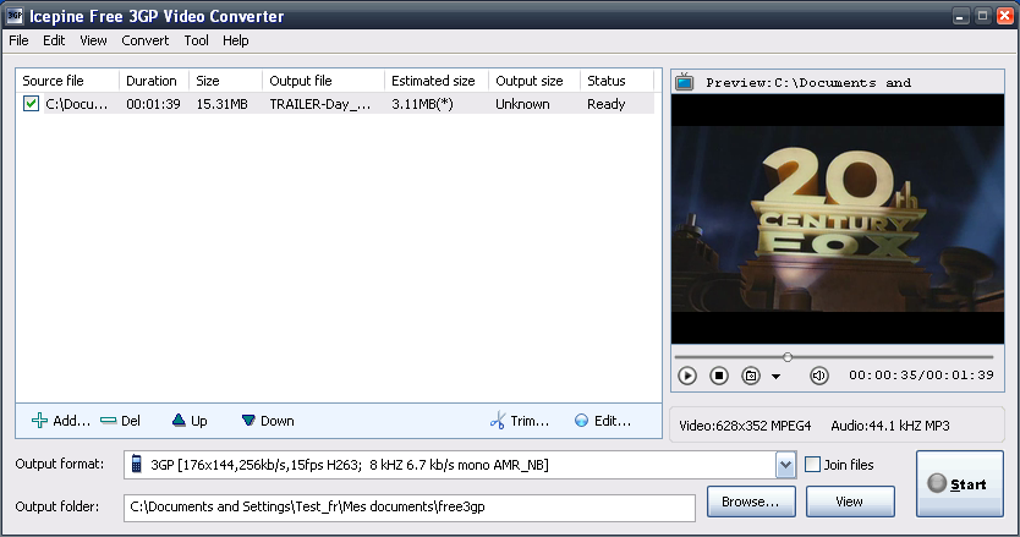Open the View menu
Viewport: 1020px width, 537px height.
point(93,40)
